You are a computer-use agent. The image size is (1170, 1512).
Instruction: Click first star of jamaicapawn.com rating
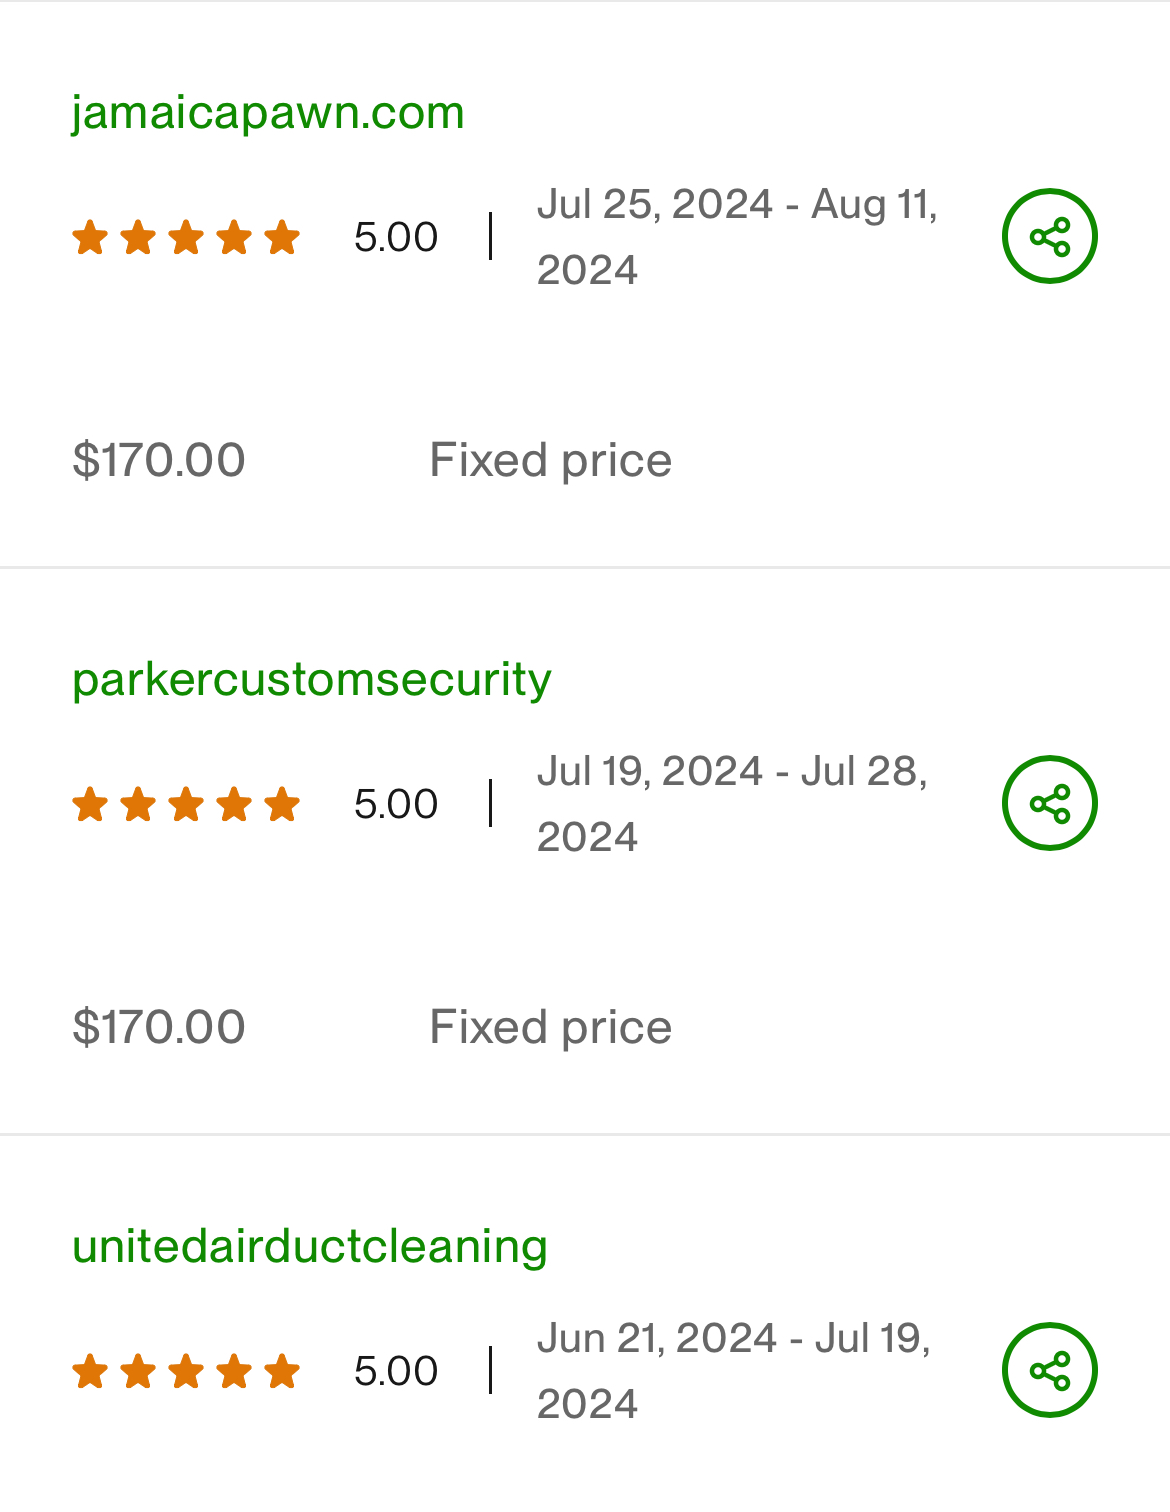[90, 237]
